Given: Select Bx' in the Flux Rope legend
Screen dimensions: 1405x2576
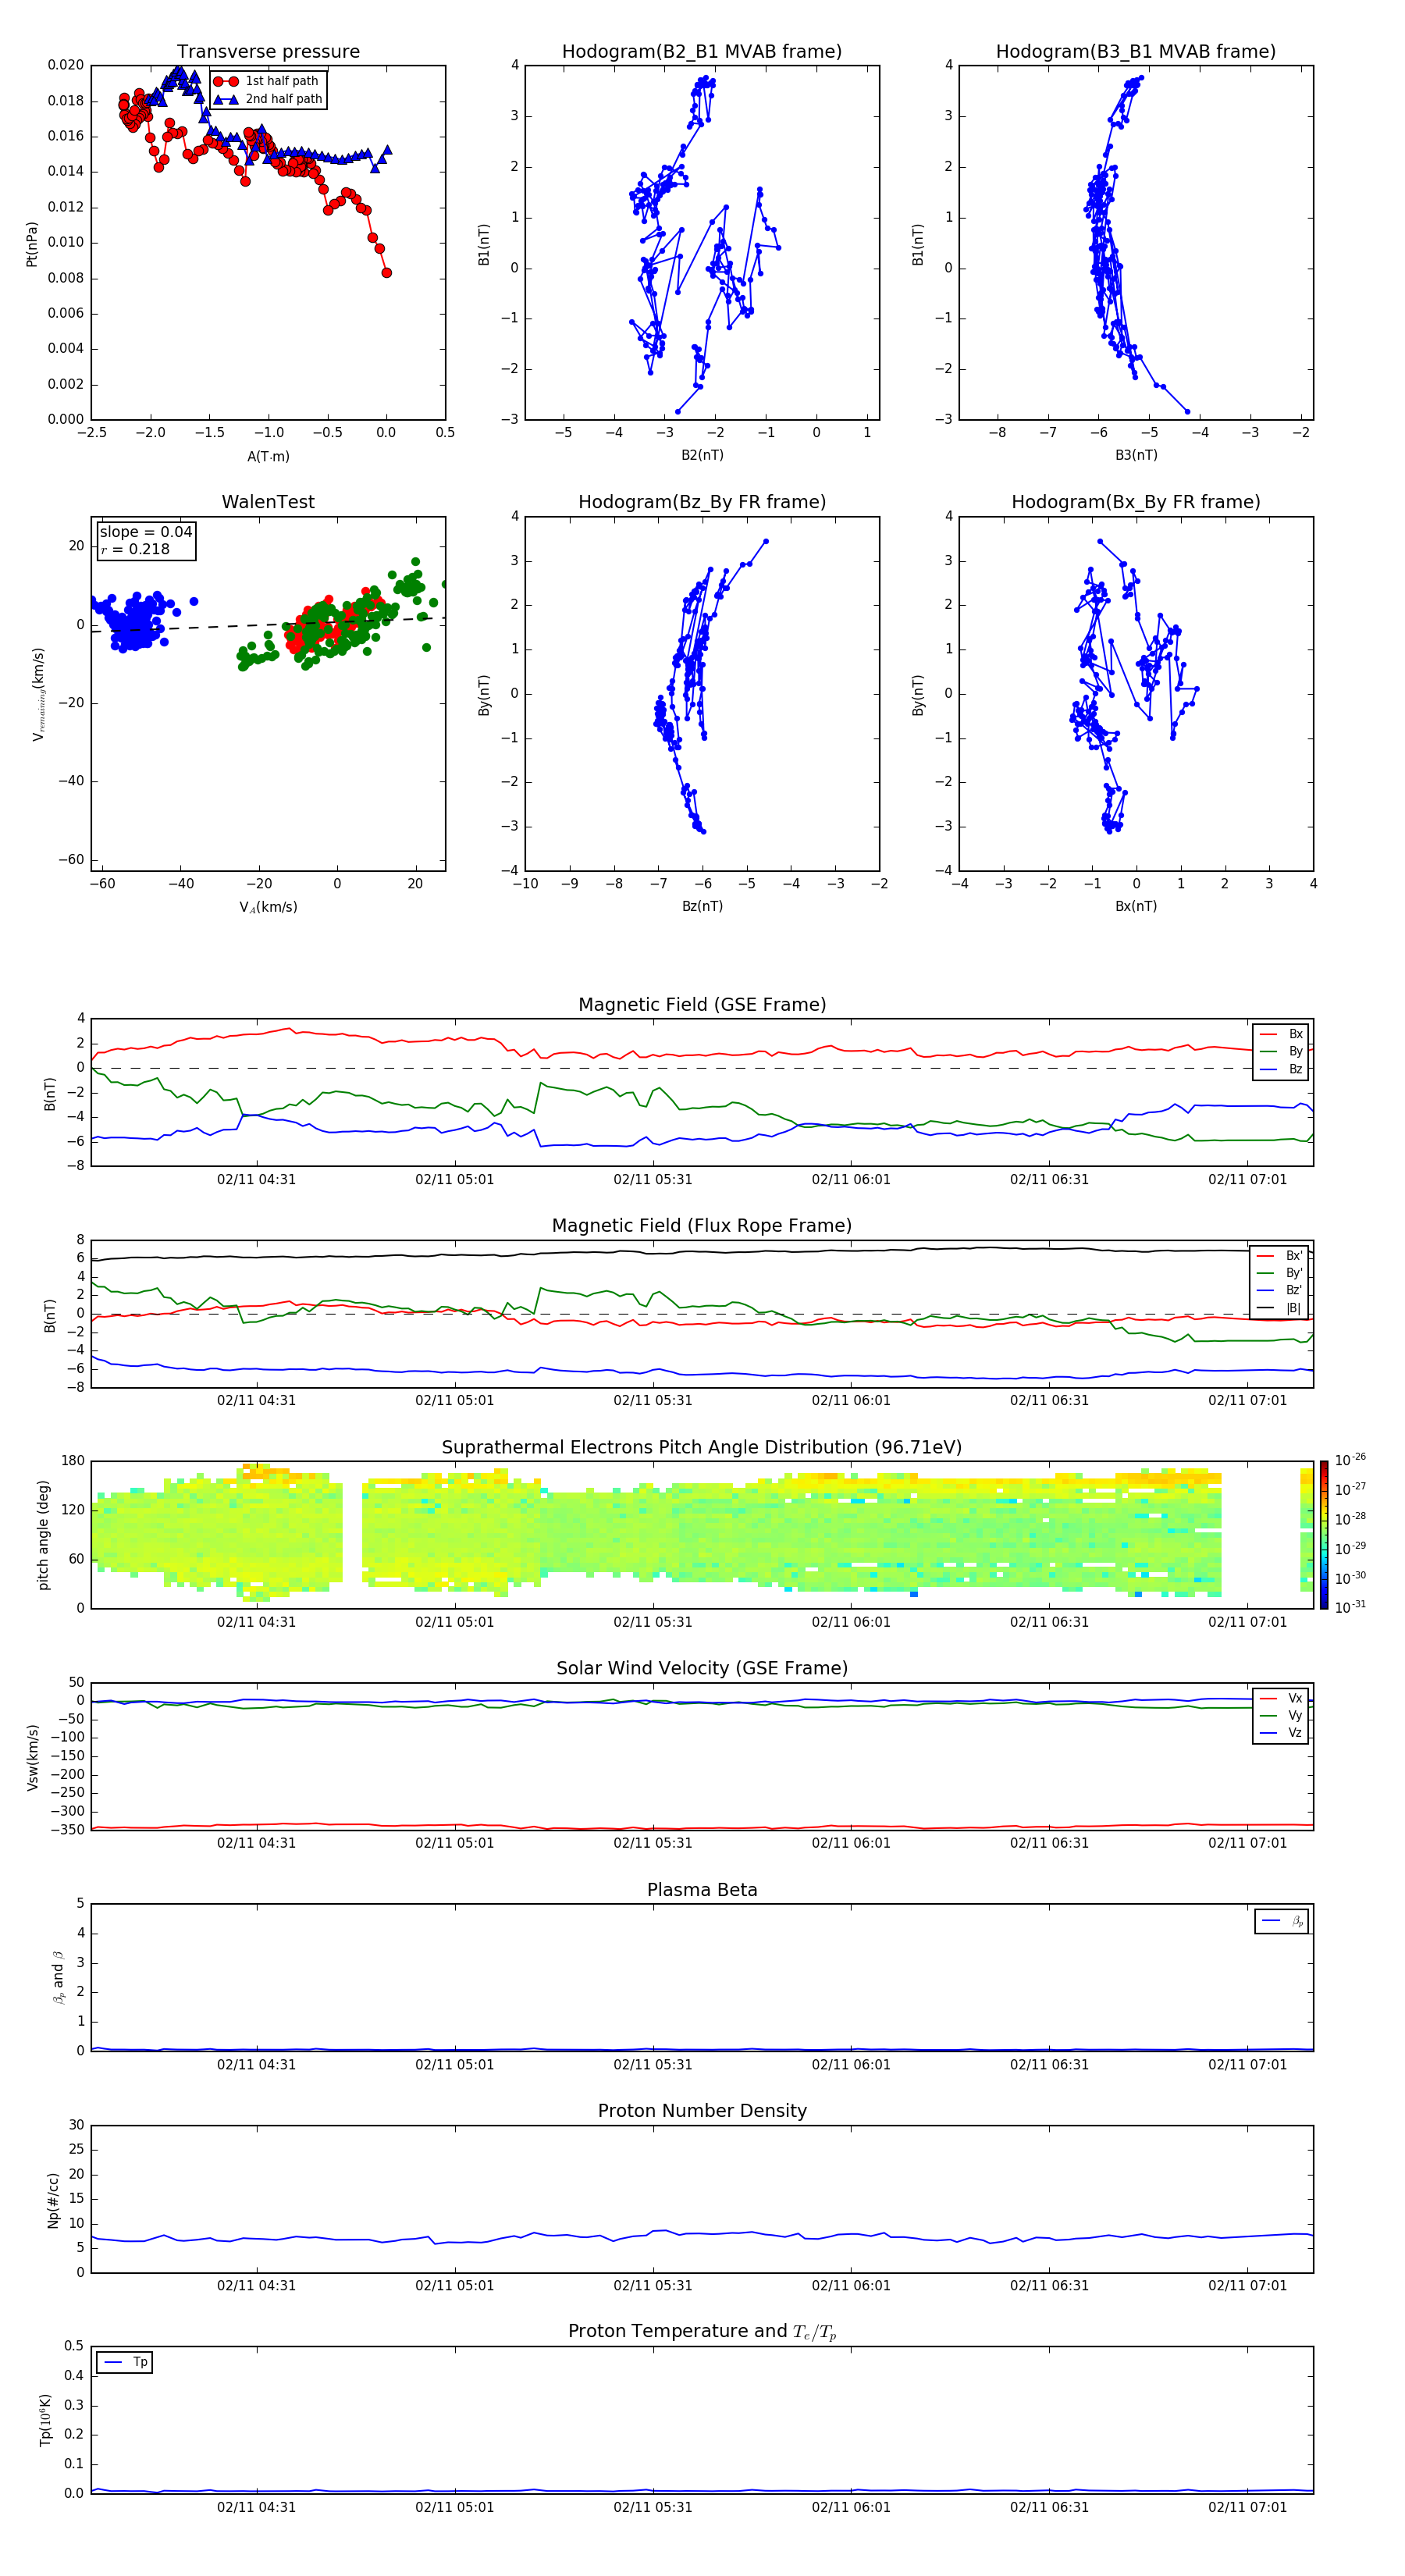Looking at the screenshot, I should 1280,1256.
